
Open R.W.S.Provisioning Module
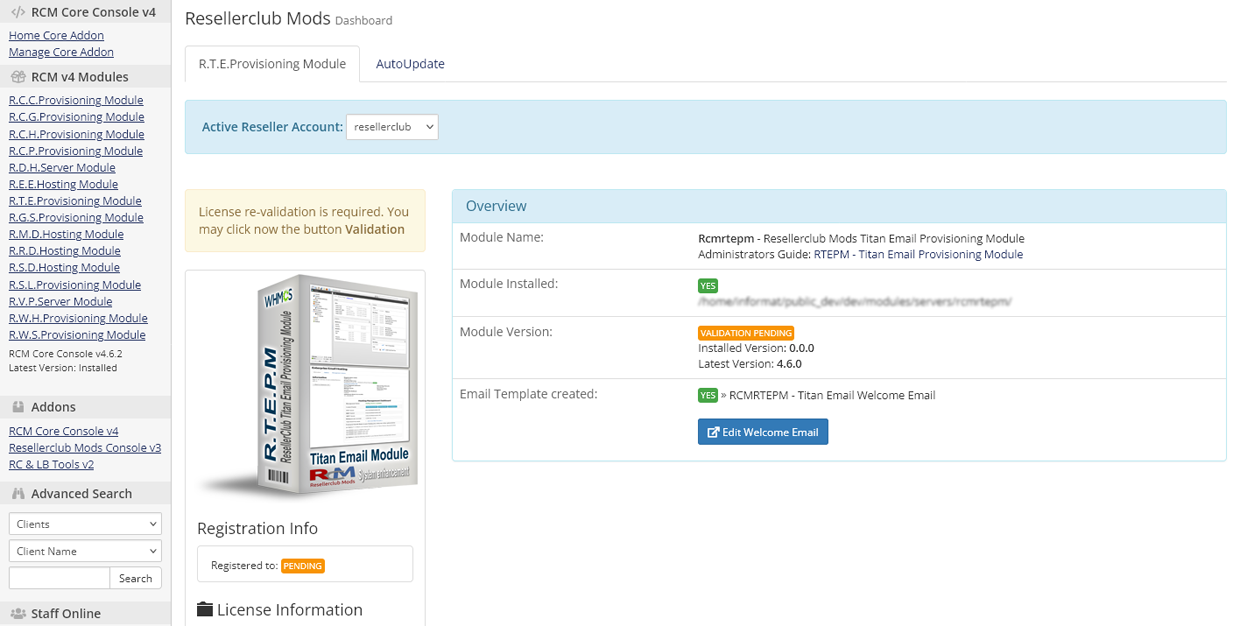77,335
